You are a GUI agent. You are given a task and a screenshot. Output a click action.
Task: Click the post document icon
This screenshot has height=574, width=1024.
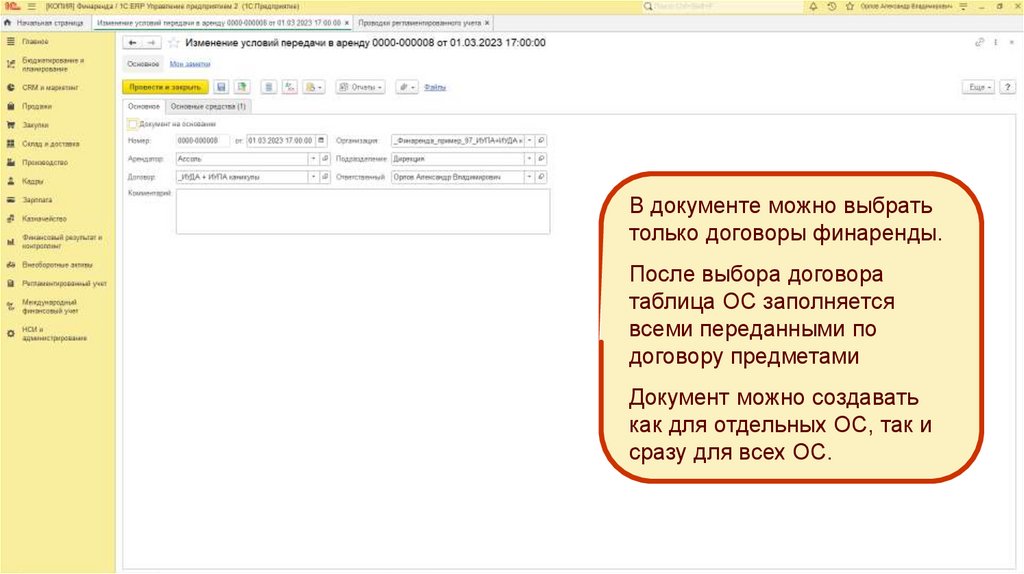click(x=241, y=88)
